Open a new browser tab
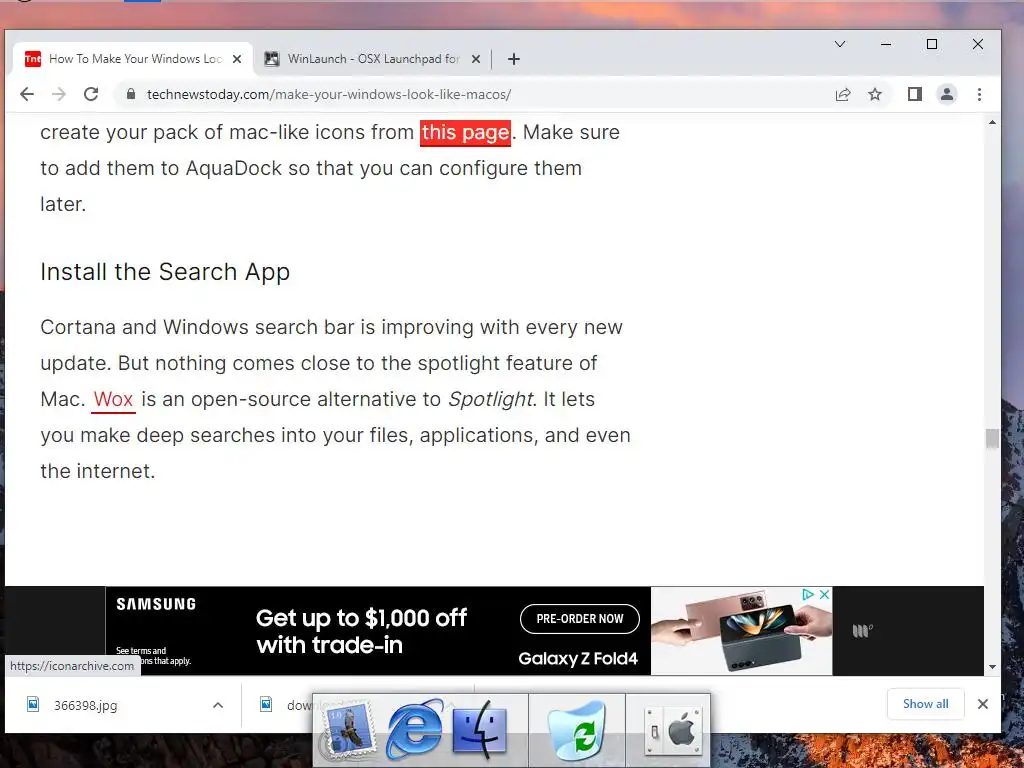Viewport: 1024px width, 768px height. coord(514,59)
